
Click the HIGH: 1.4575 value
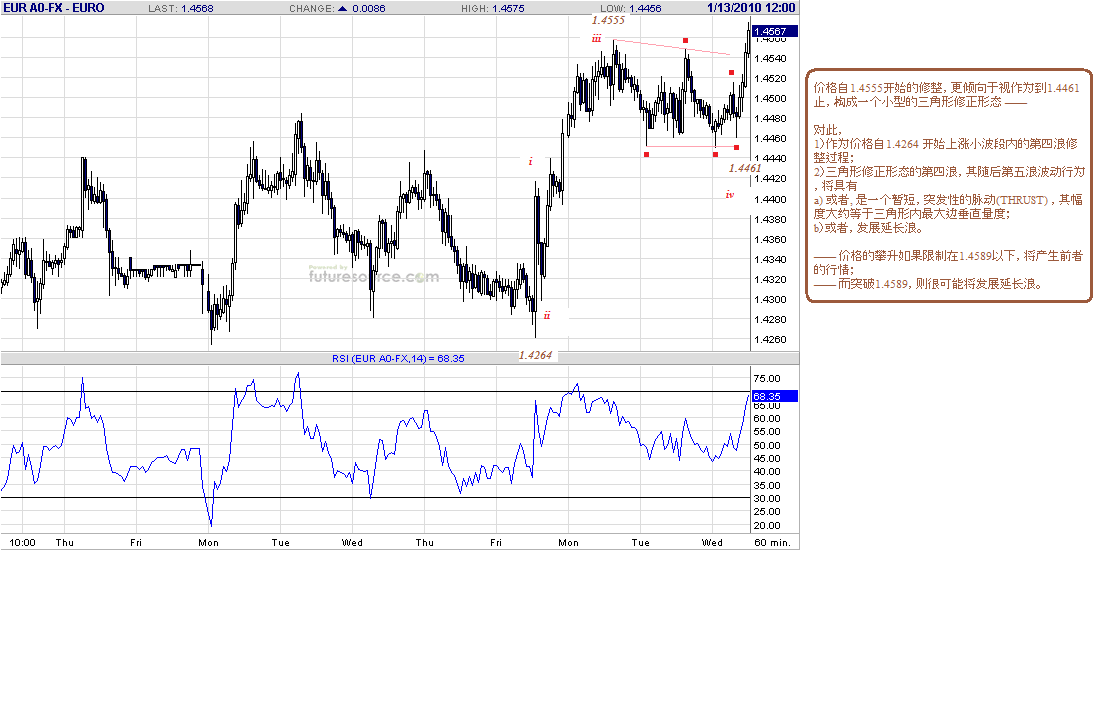493,8
